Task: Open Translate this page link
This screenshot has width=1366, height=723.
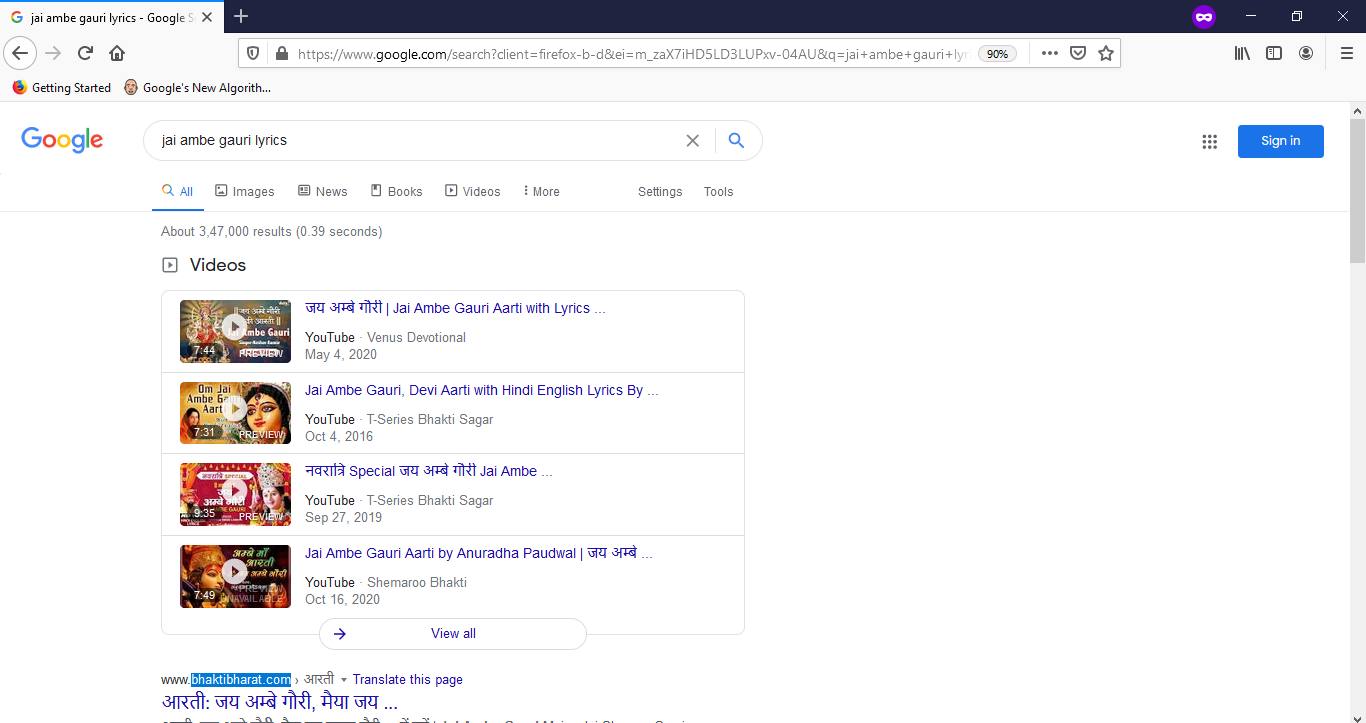Action: coord(407,680)
